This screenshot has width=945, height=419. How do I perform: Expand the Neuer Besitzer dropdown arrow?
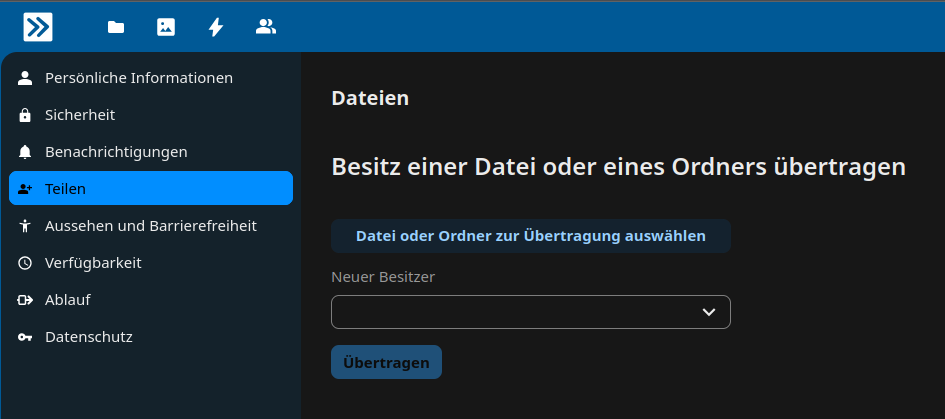[x=709, y=312]
